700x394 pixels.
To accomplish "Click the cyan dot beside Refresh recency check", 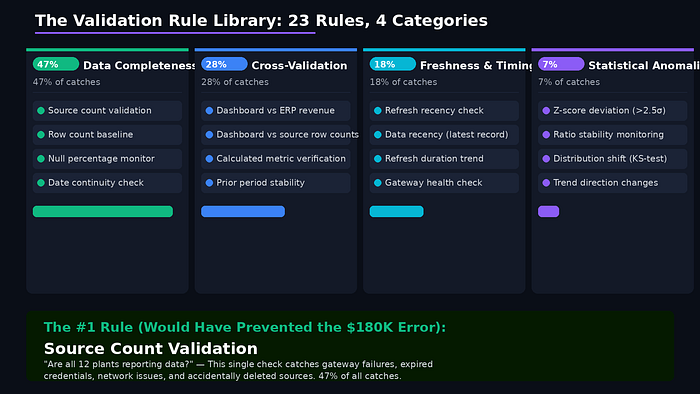I will pyautogui.click(x=378, y=111).
